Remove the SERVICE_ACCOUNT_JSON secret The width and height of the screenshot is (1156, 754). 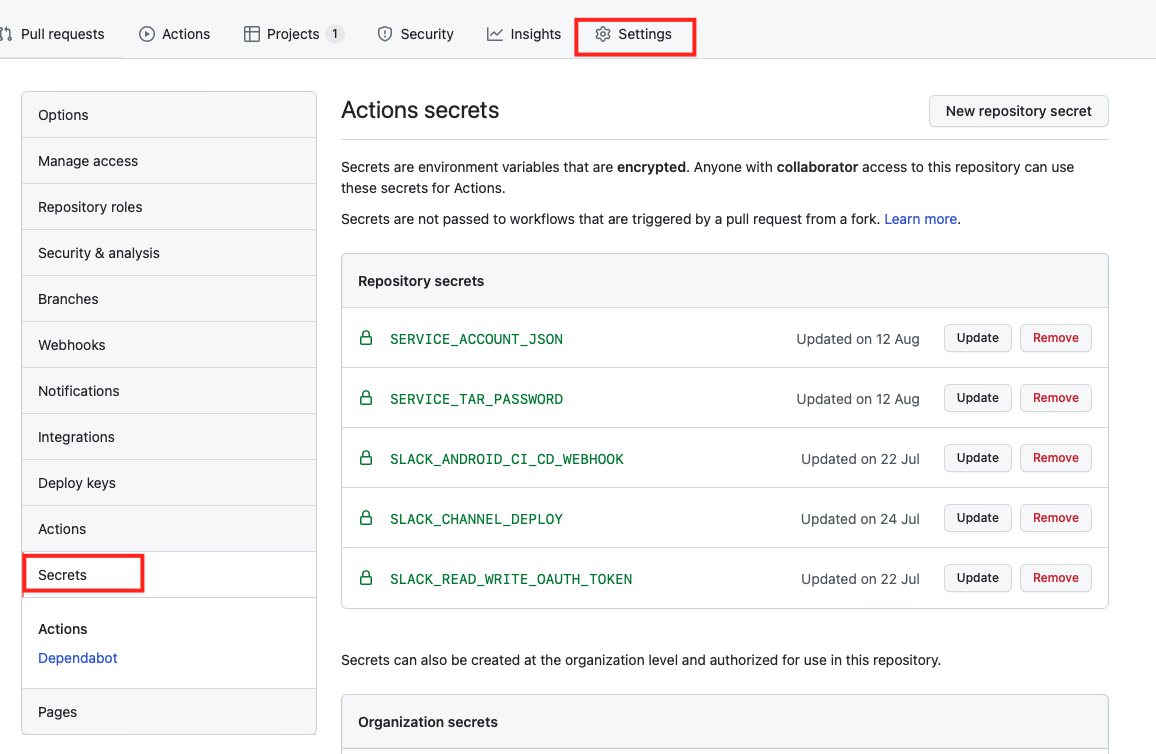click(x=1056, y=338)
